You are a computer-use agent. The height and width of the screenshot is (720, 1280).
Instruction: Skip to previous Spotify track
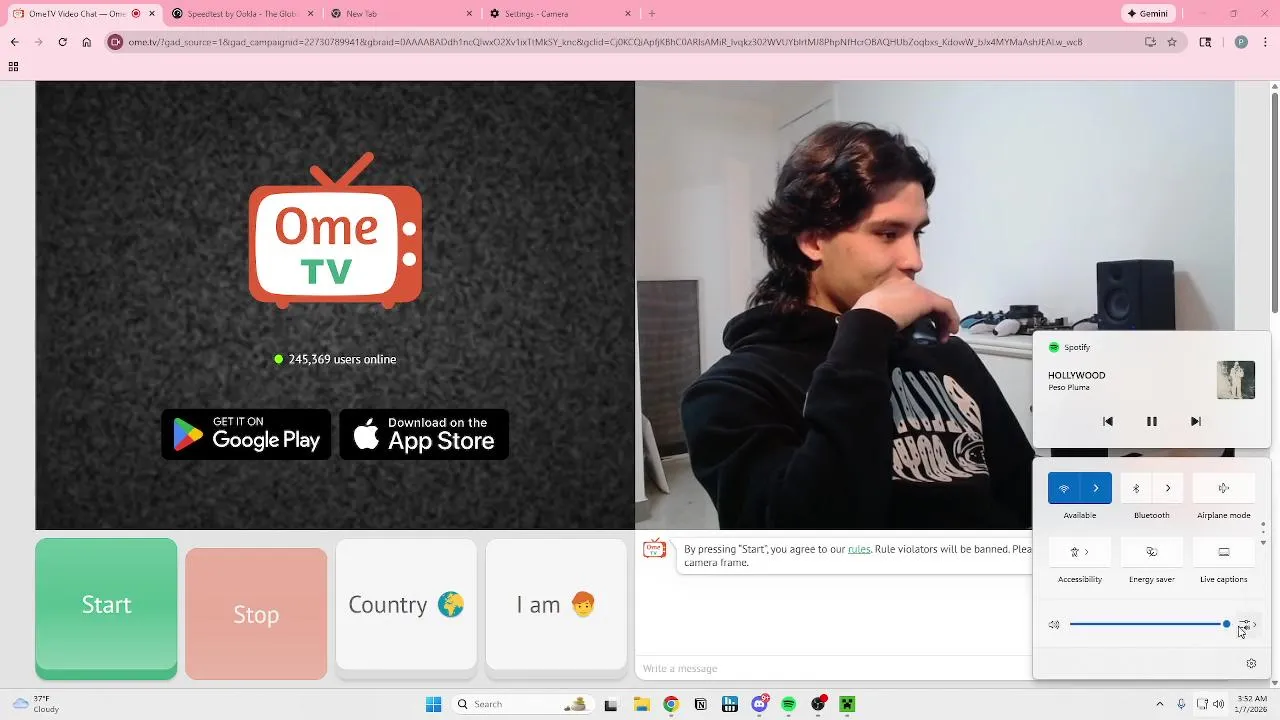pyautogui.click(x=1107, y=422)
